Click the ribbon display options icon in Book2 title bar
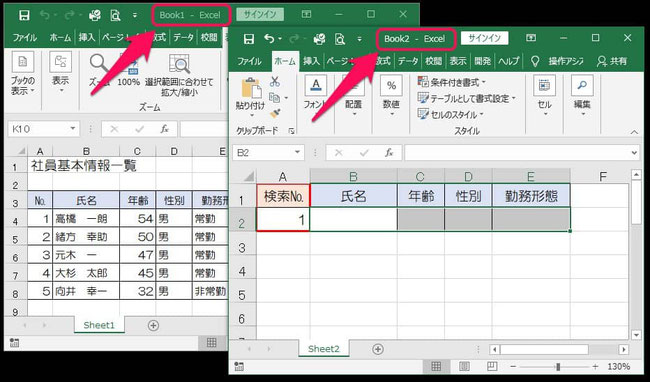The image size is (650, 382). point(531,38)
